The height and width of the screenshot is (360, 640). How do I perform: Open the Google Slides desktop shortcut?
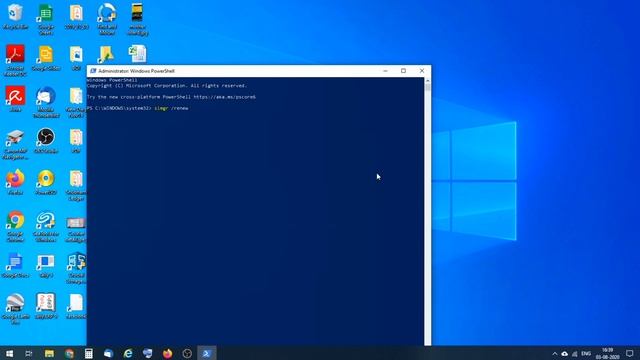46,58
